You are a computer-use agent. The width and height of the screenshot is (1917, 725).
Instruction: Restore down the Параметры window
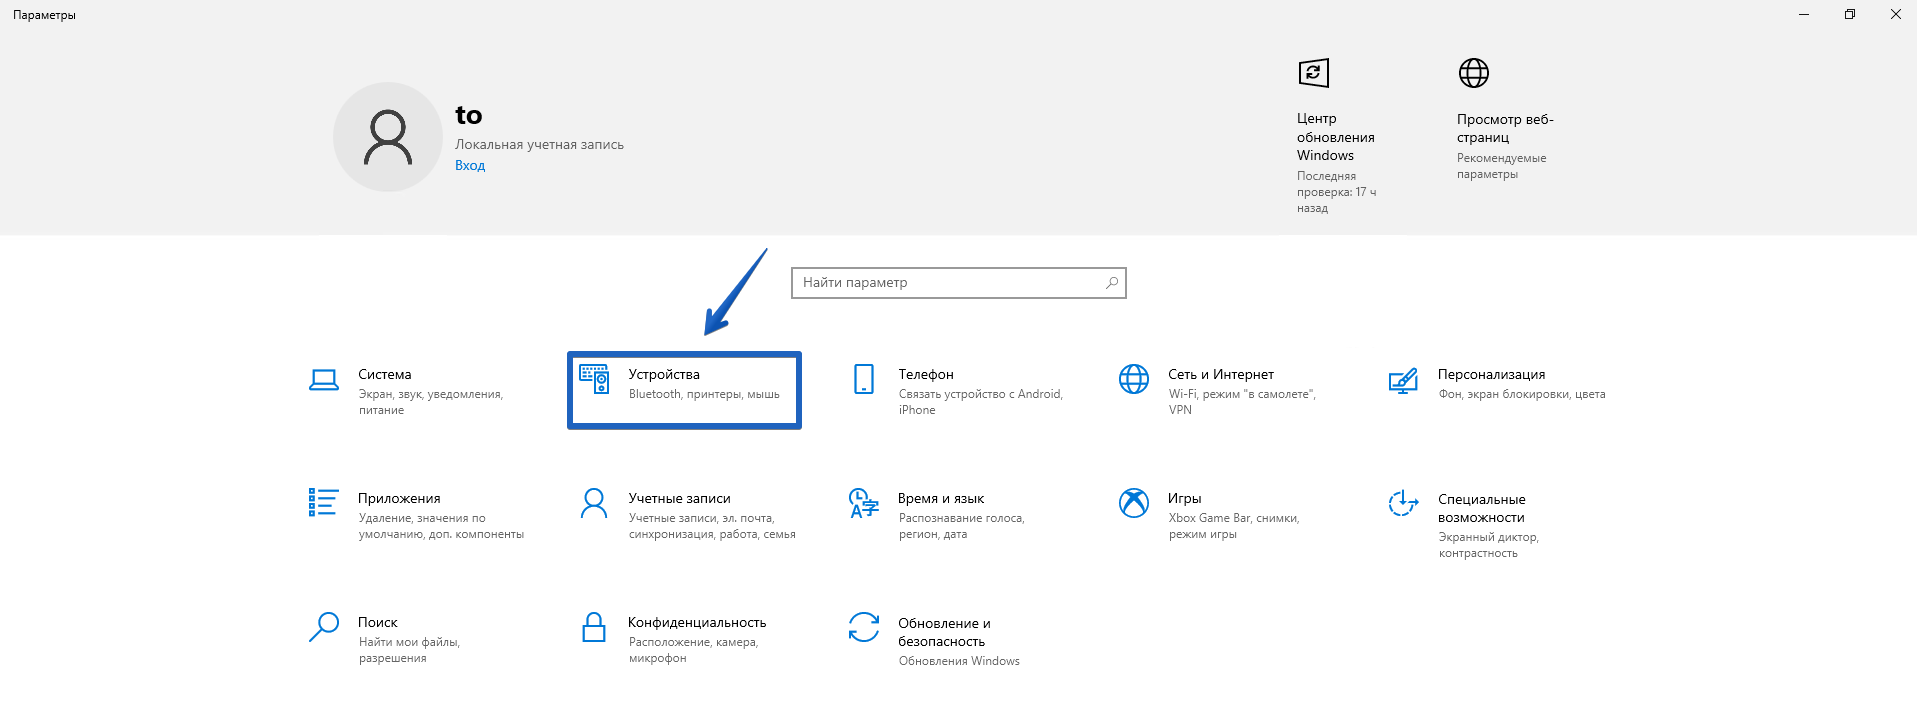pos(1849,15)
